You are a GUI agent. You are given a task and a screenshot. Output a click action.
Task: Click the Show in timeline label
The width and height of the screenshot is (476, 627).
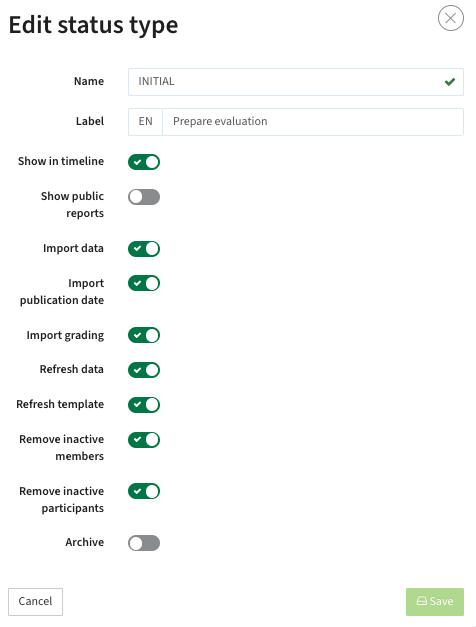61,161
